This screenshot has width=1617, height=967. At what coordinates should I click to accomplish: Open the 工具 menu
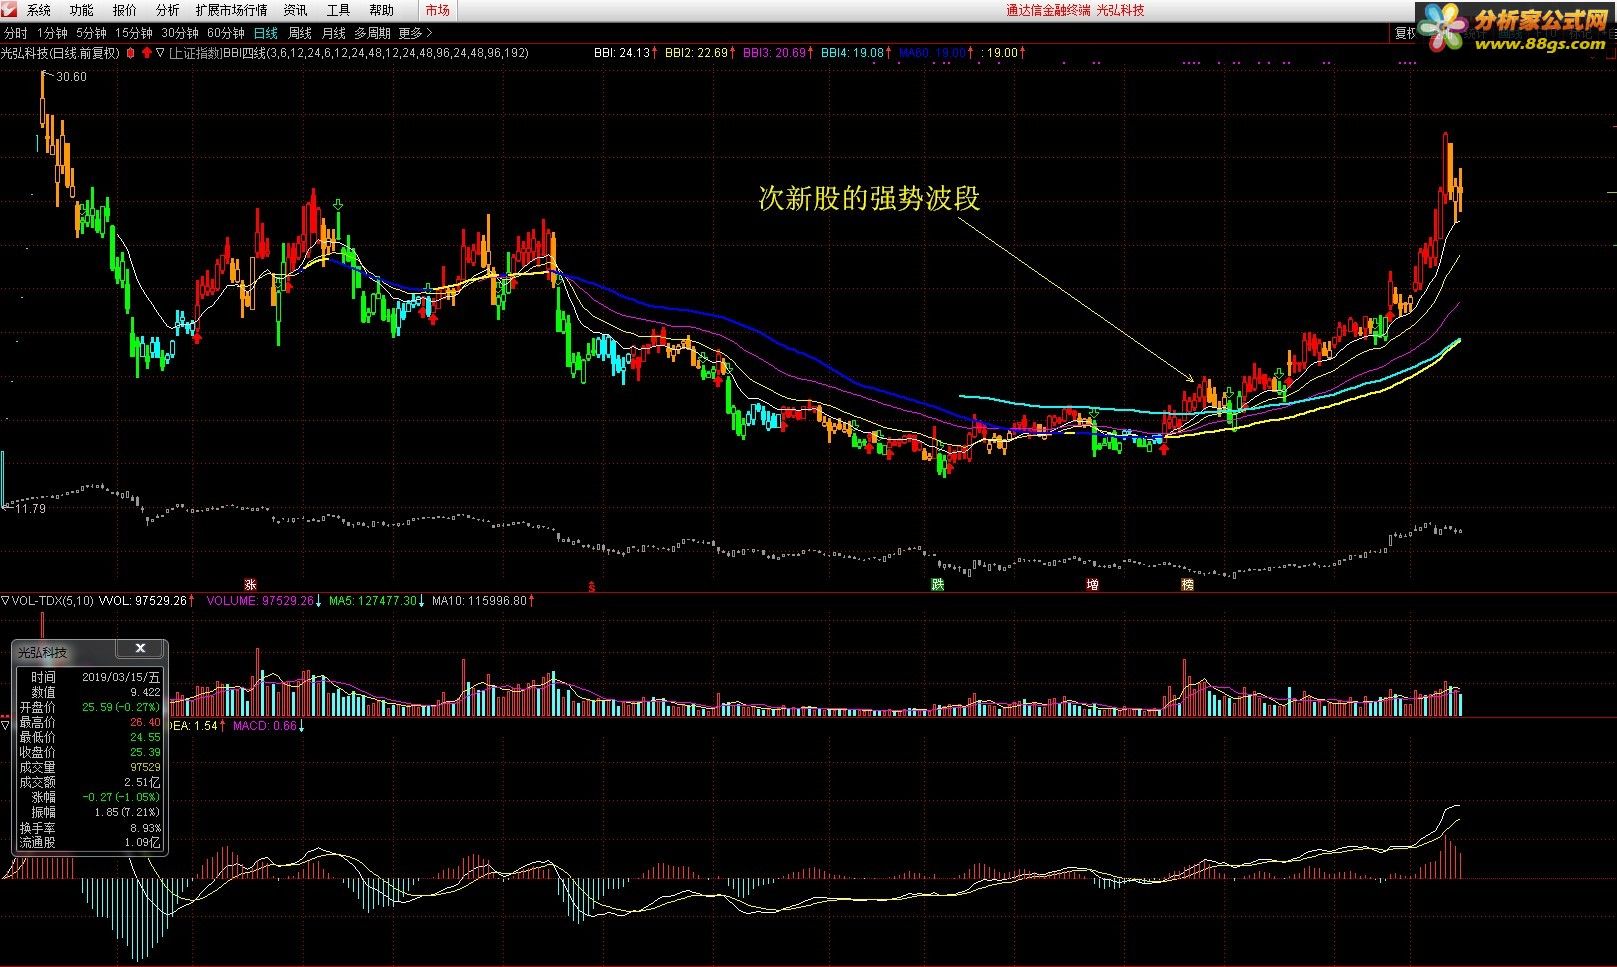pos(338,10)
